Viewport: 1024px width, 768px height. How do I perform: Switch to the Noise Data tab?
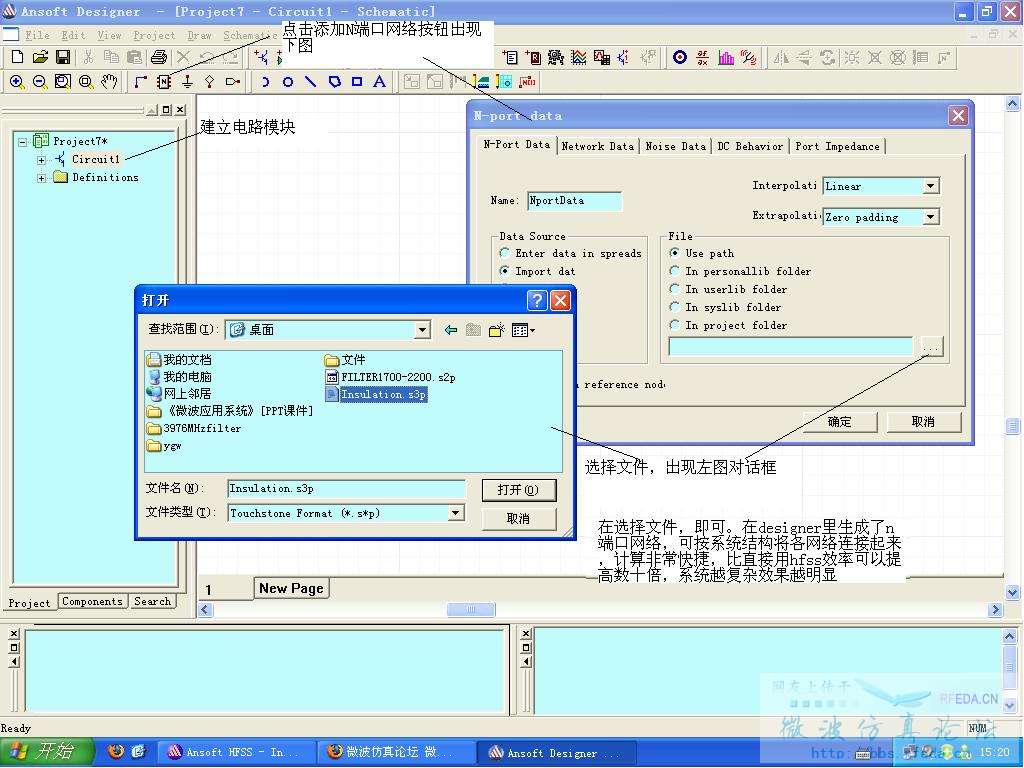point(675,146)
